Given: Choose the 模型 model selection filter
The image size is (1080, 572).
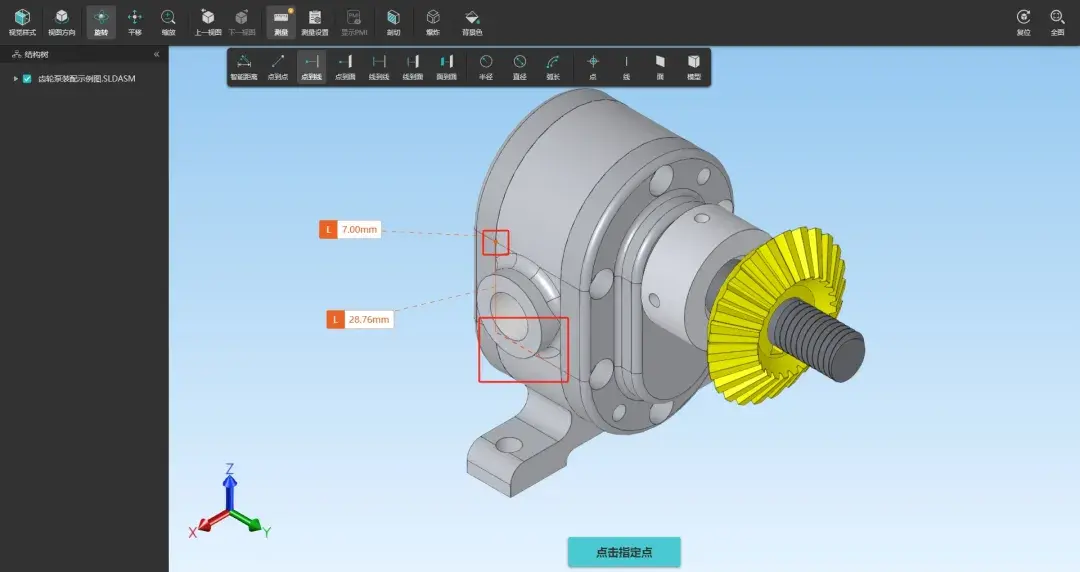Looking at the screenshot, I should coord(694,67).
